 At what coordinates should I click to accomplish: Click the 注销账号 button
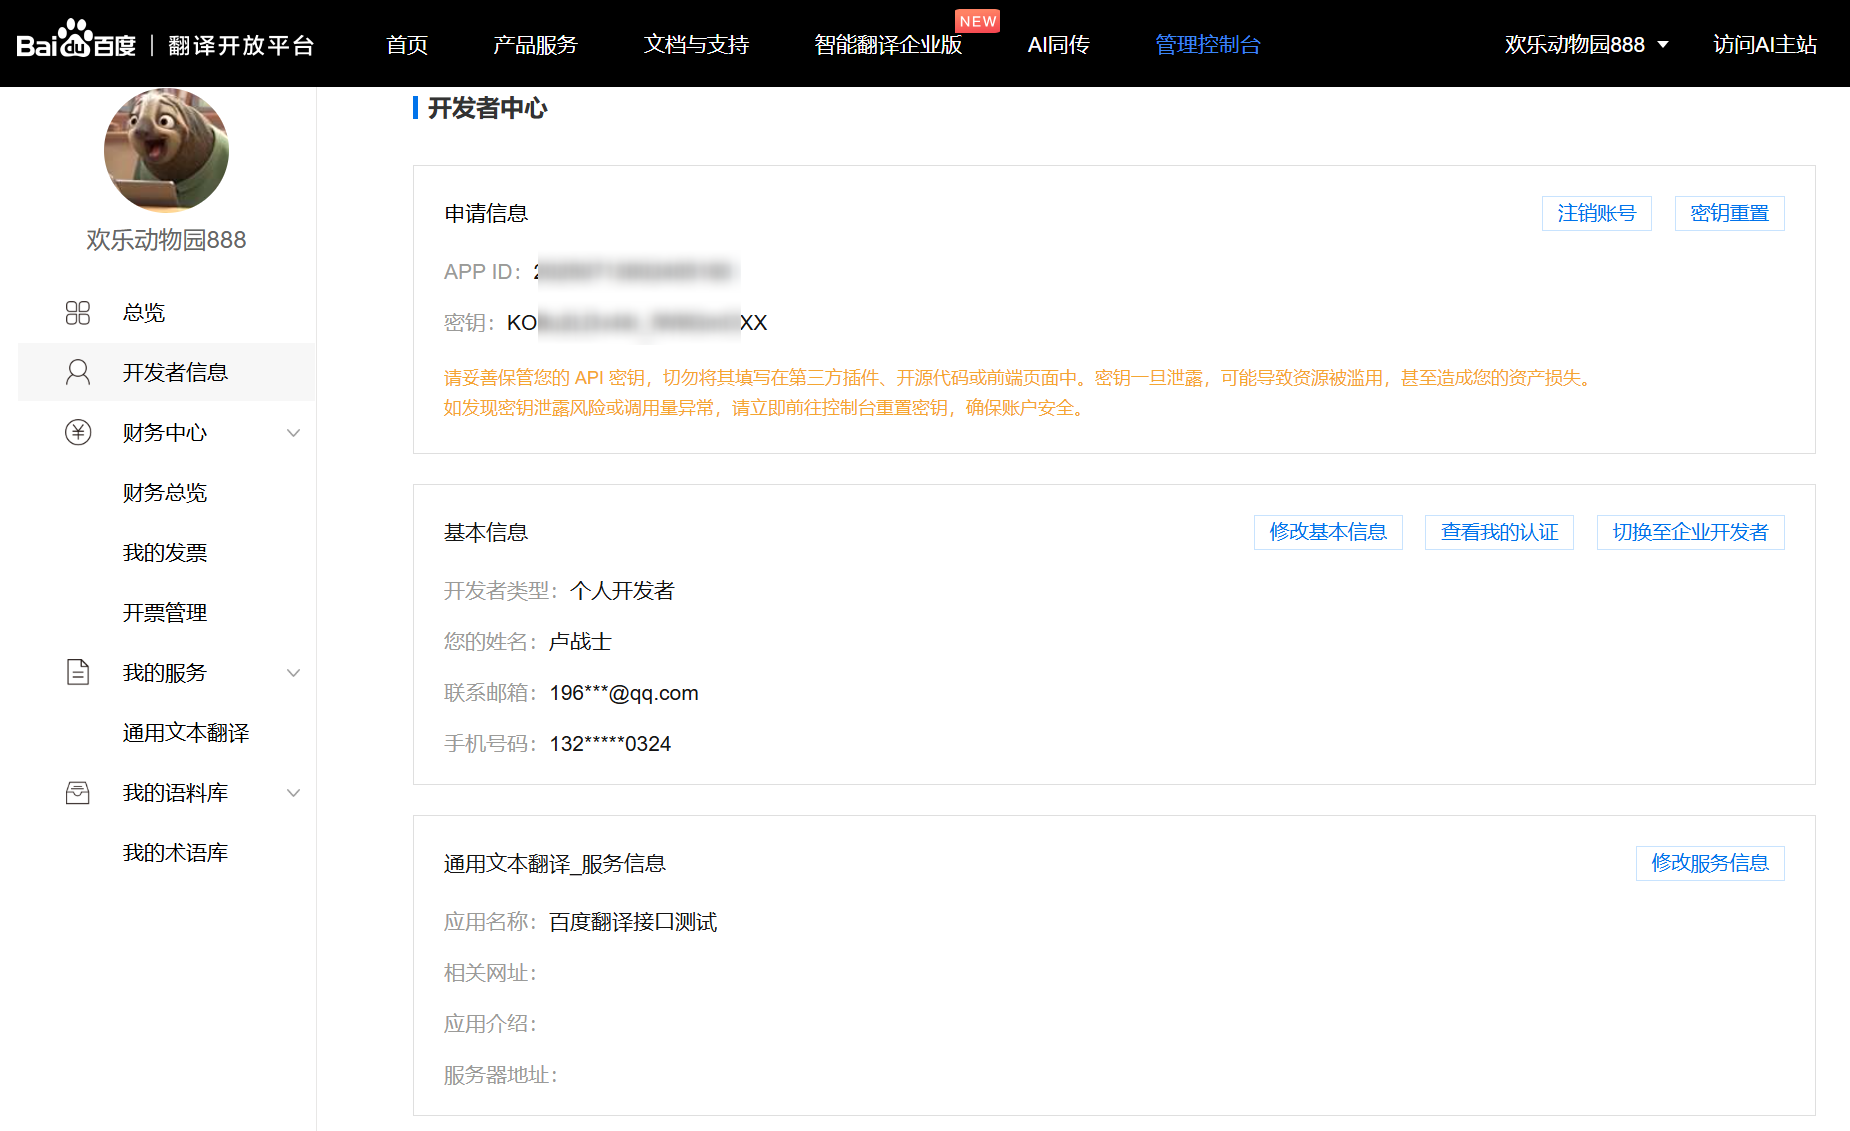pos(1597,213)
